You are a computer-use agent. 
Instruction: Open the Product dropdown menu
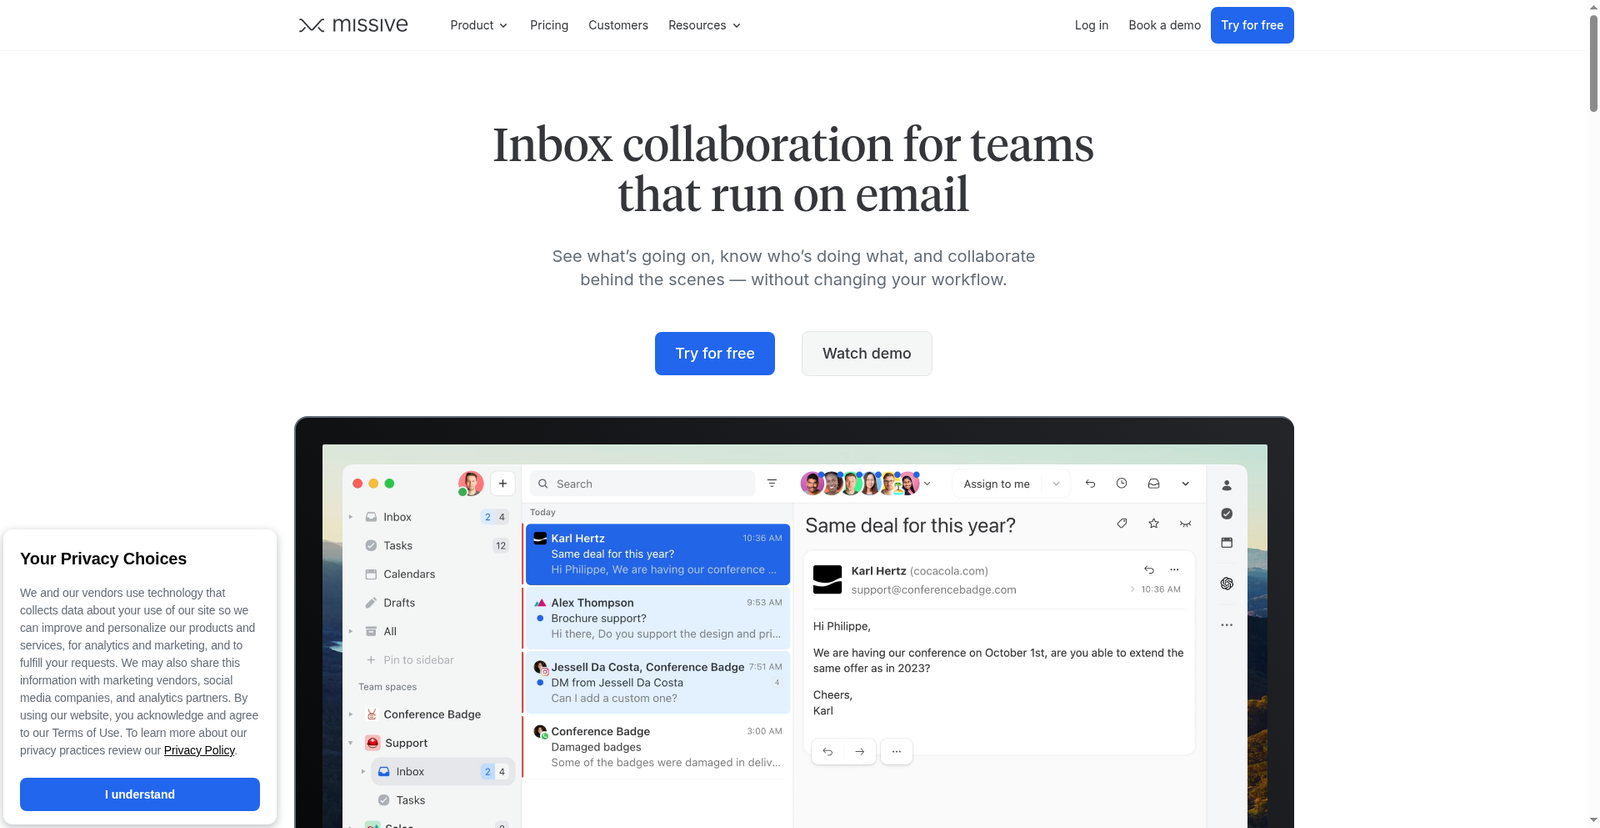coord(478,25)
